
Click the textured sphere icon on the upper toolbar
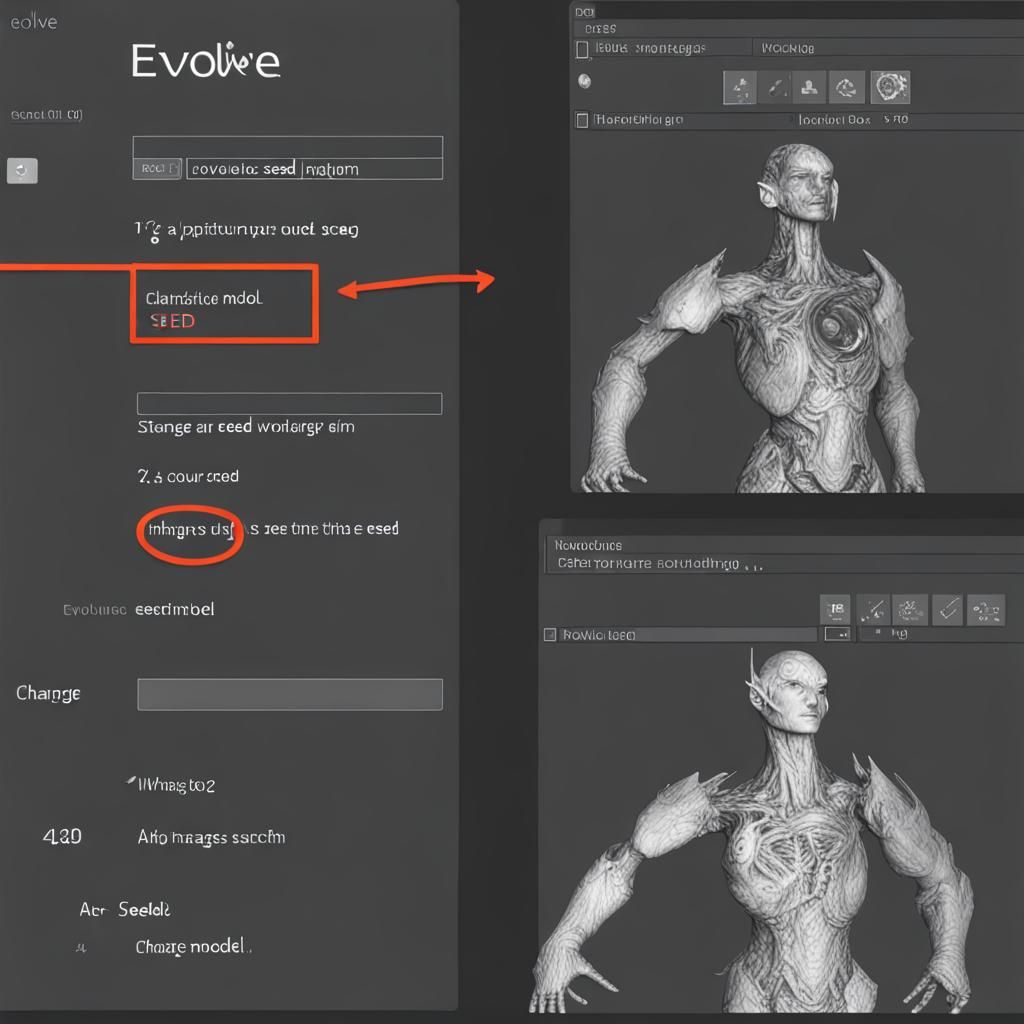pyautogui.click(x=890, y=87)
